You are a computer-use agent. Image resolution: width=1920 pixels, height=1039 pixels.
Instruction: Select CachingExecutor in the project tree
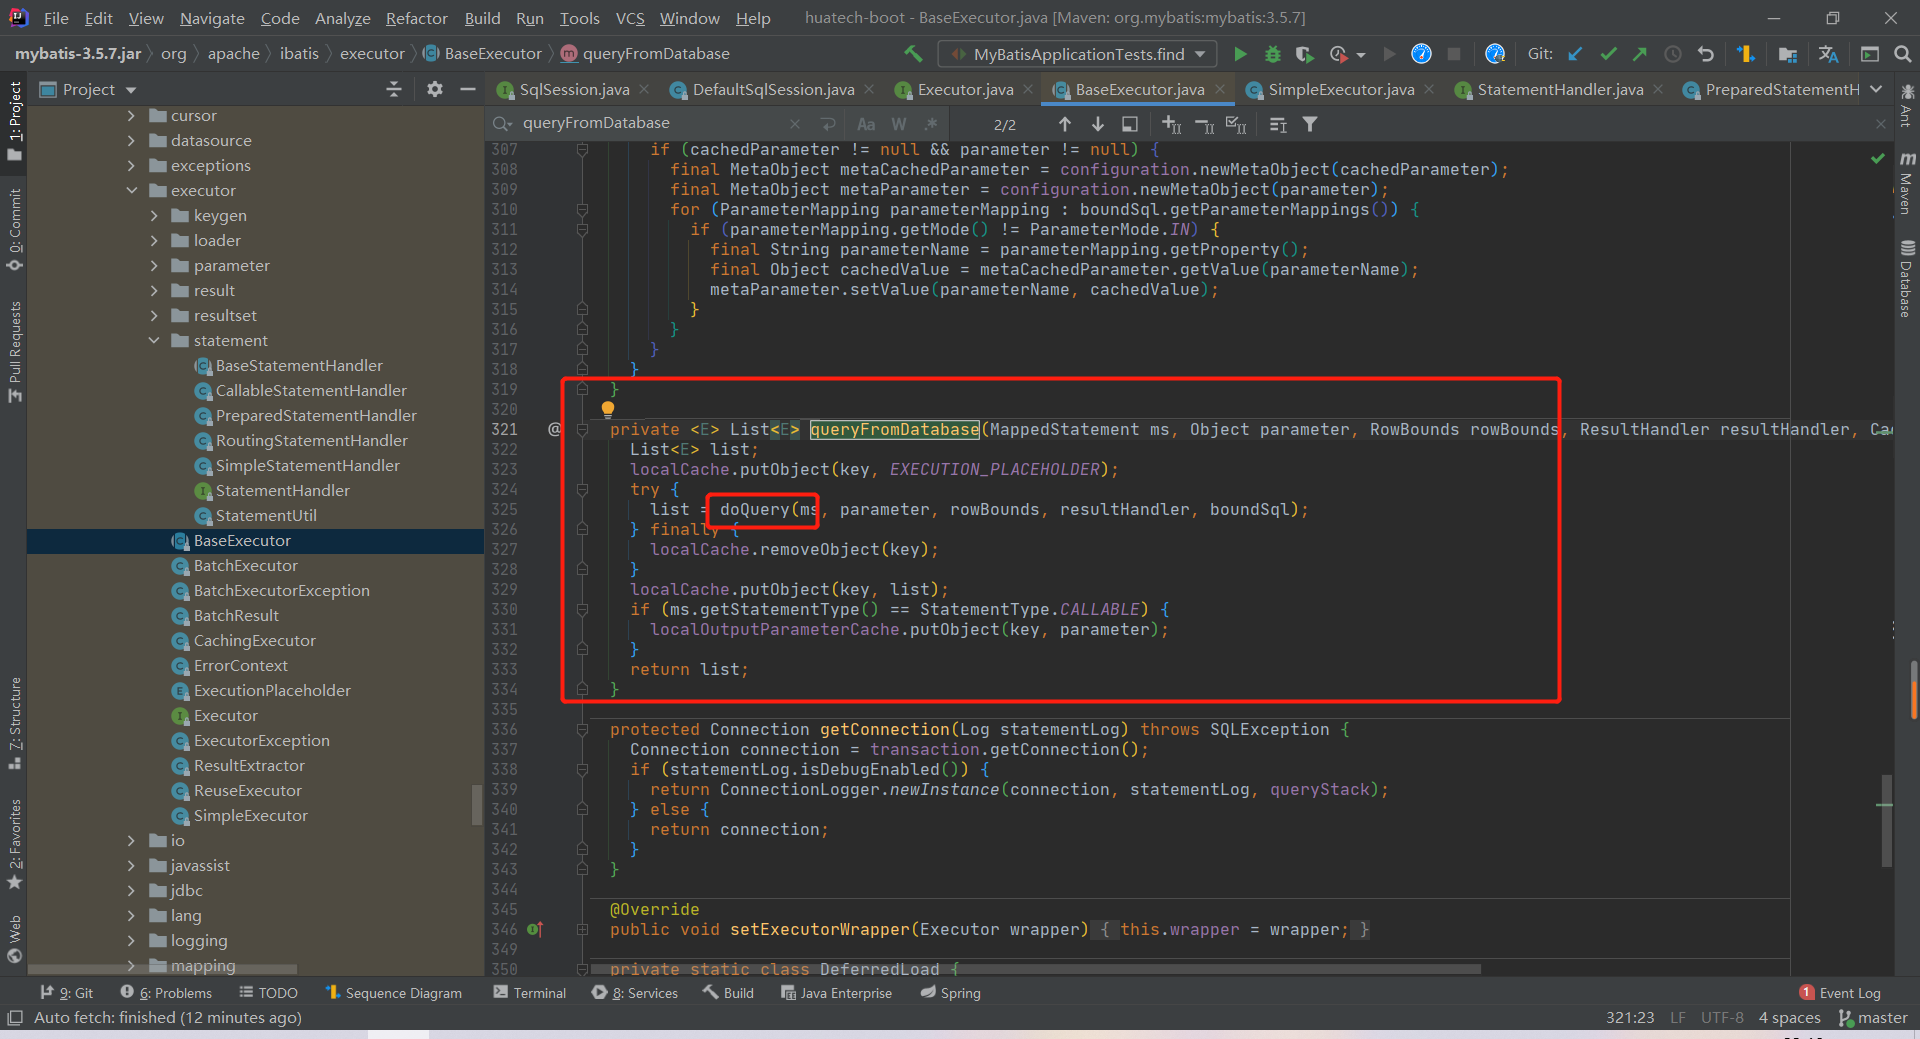point(254,640)
